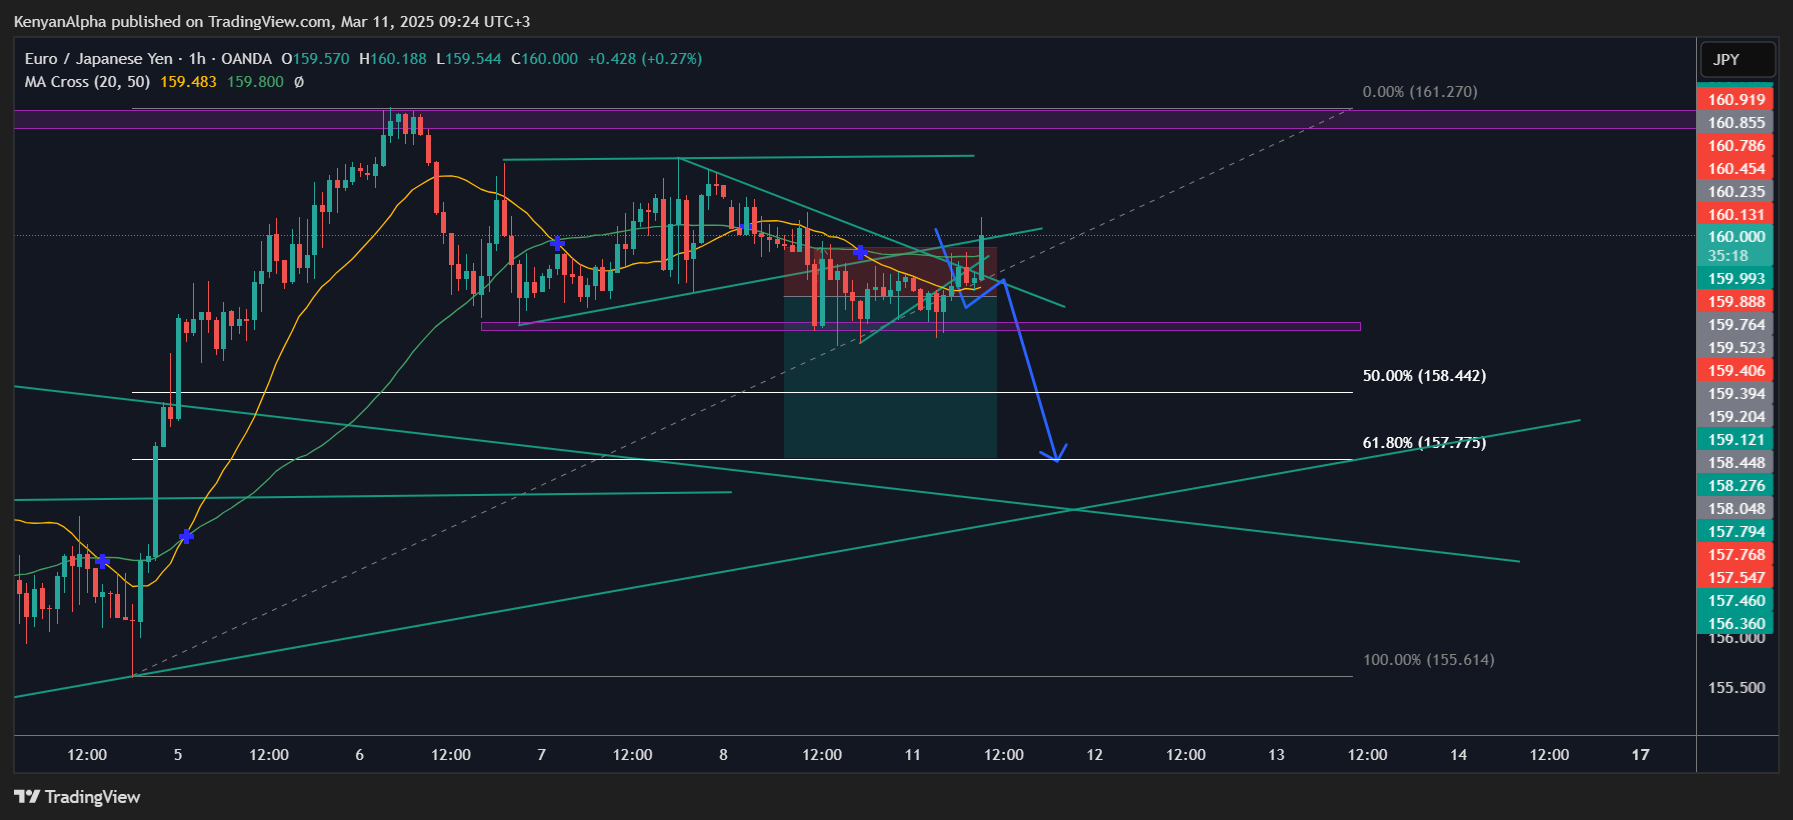Click the 157.547 price axis label
The width and height of the screenshot is (1793, 820).
click(x=1736, y=578)
